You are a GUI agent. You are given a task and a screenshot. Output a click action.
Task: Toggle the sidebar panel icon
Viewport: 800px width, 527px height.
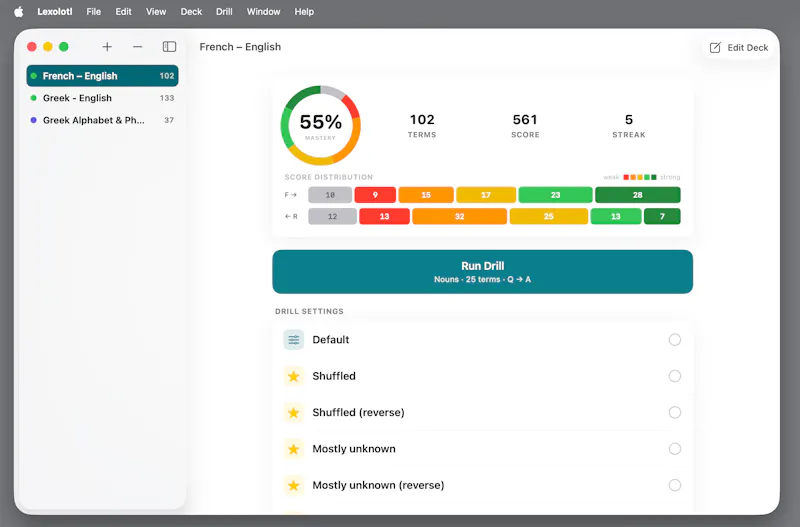(169, 47)
